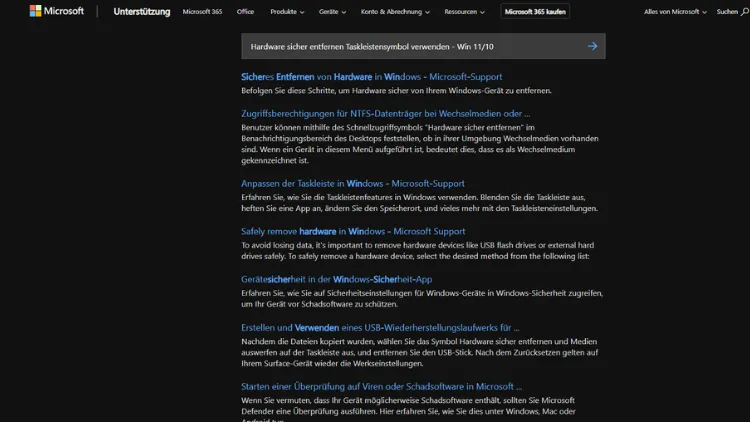Open Starten einer Überprüfung auf Viren result
Image resolution: width=750 pixels, height=422 pixels.
381,387
